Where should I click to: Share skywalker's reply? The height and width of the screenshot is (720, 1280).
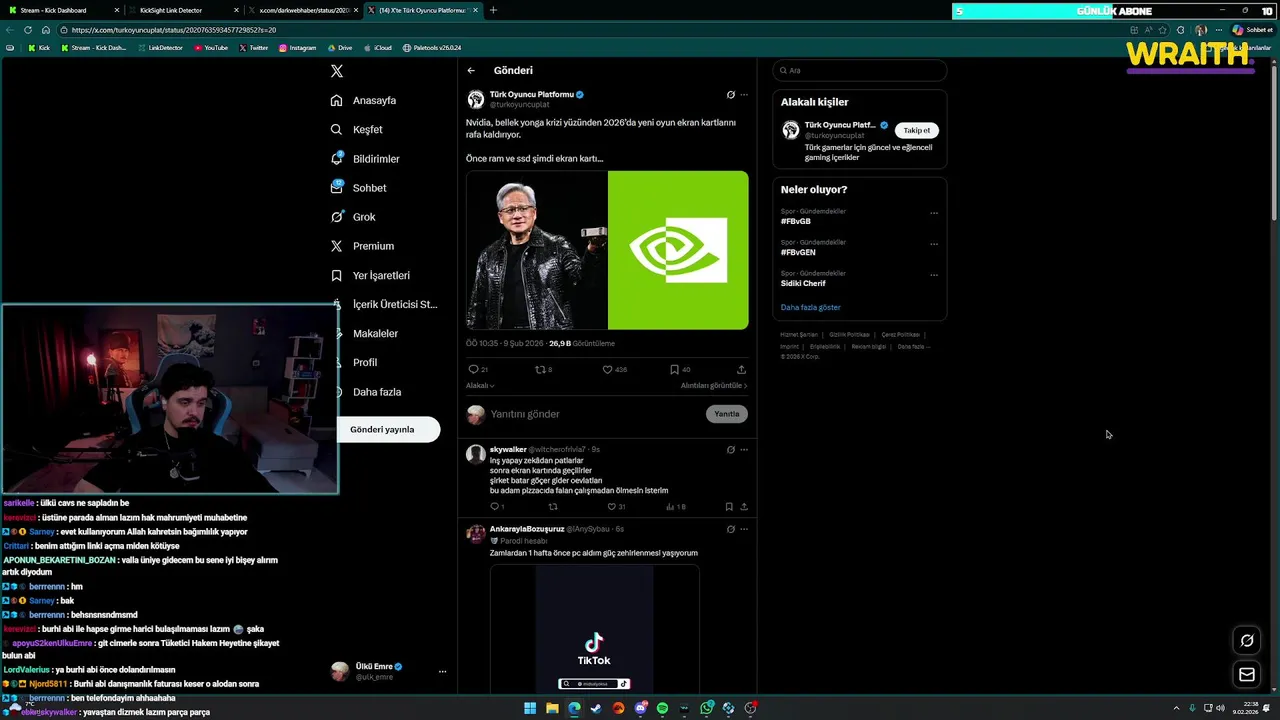pos(744,507)
